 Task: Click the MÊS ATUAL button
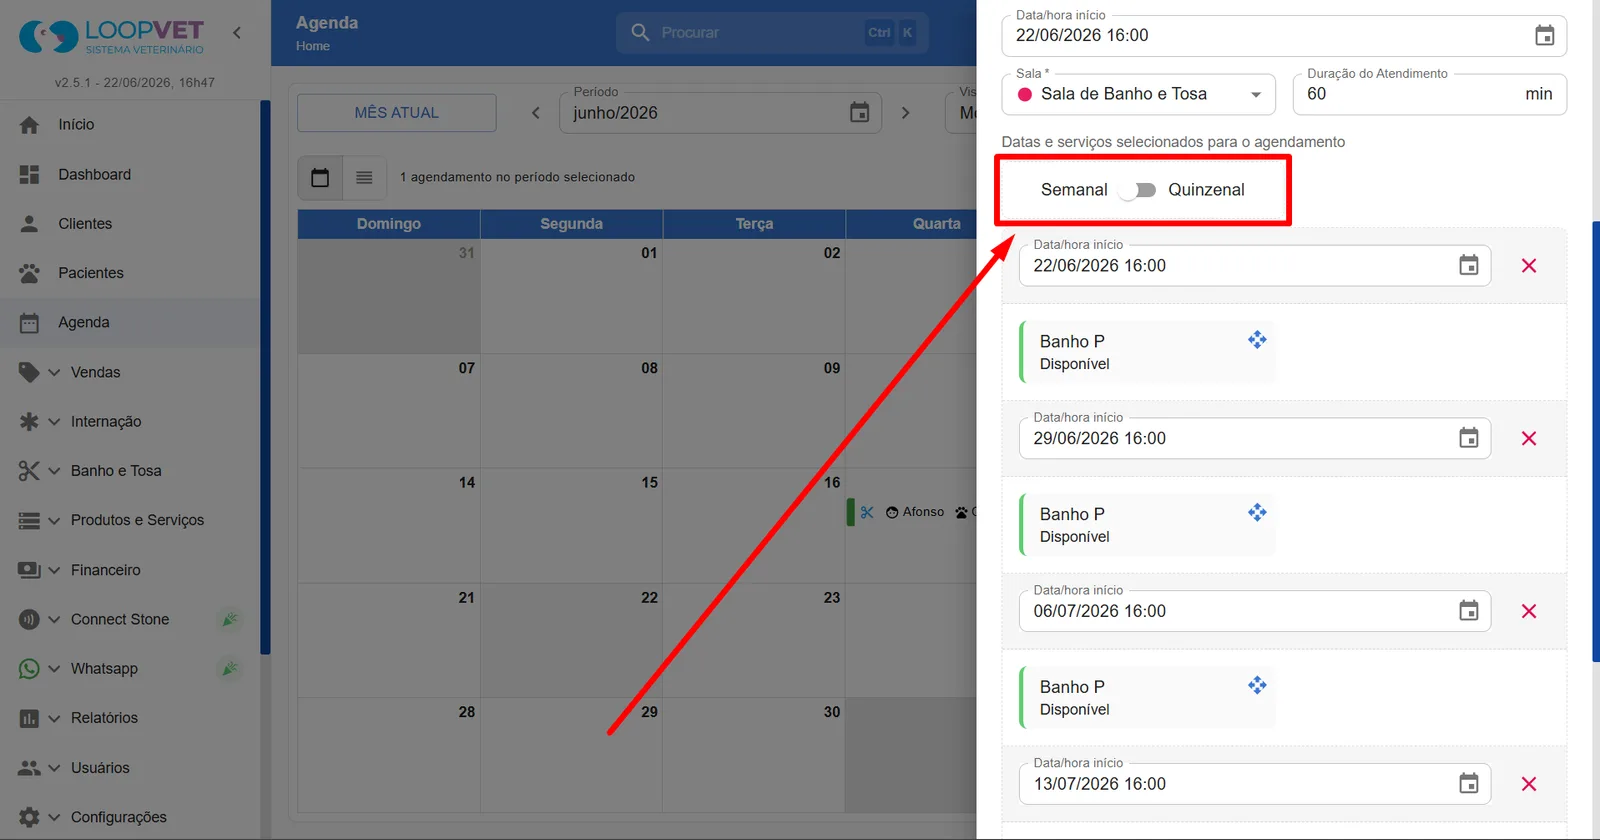point(397,113)
